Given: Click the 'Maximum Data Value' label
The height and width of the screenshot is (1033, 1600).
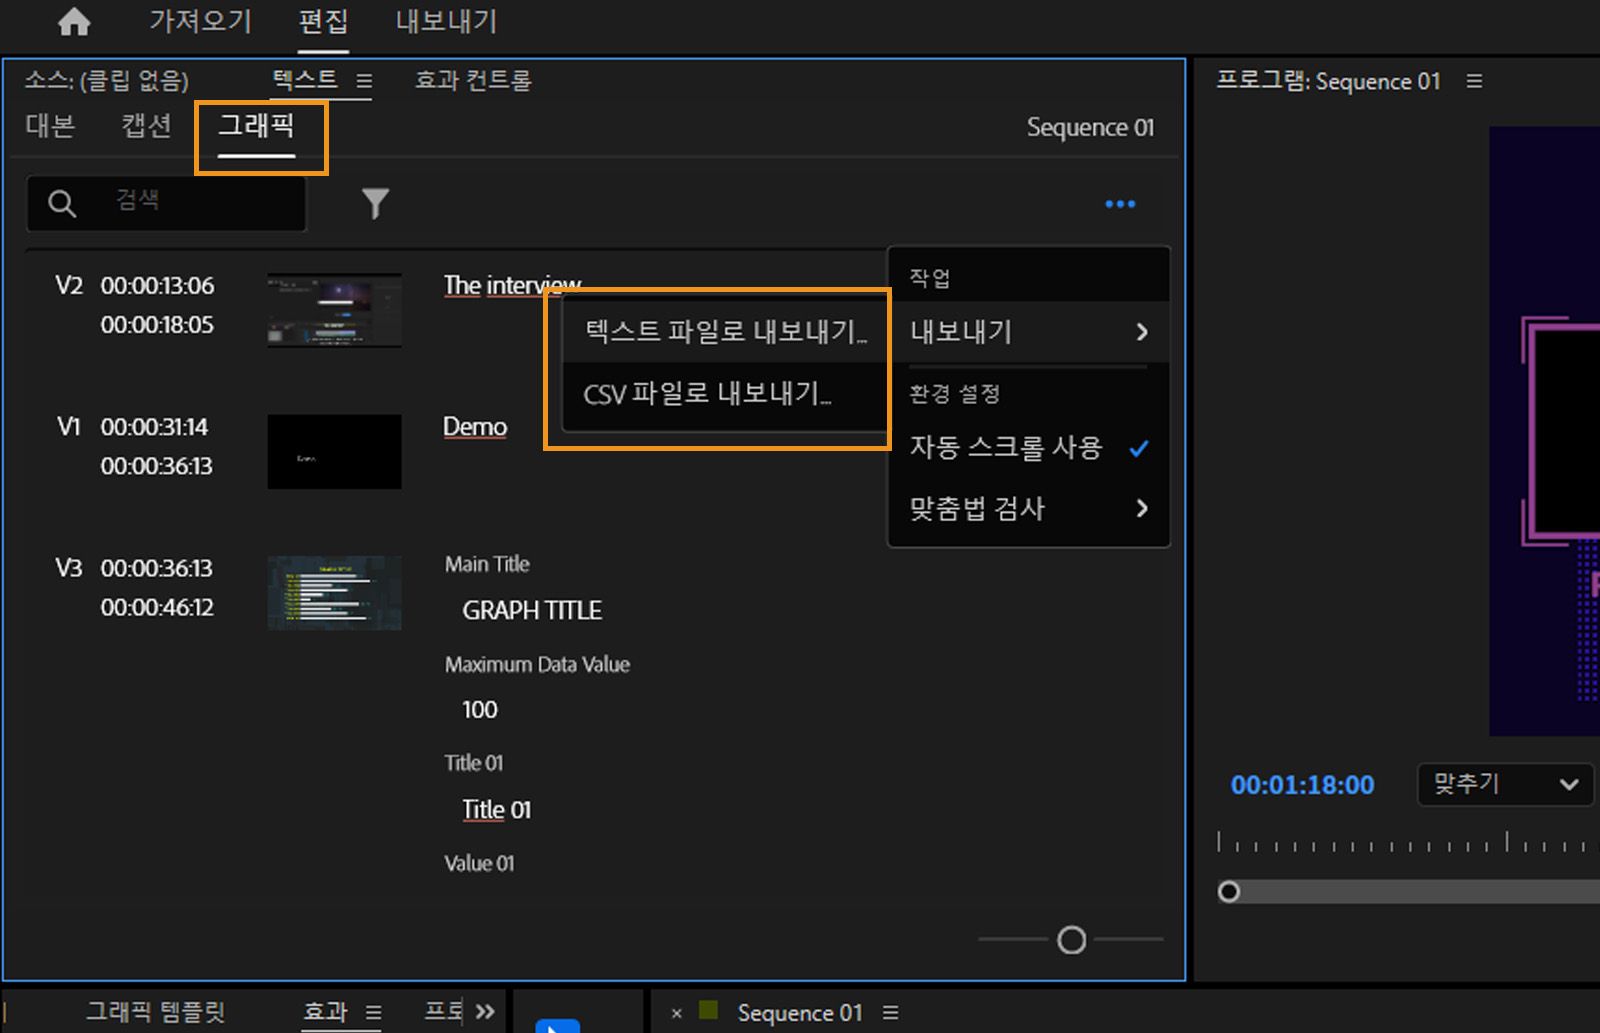Looking at the screenshot, I should point(537,664).
